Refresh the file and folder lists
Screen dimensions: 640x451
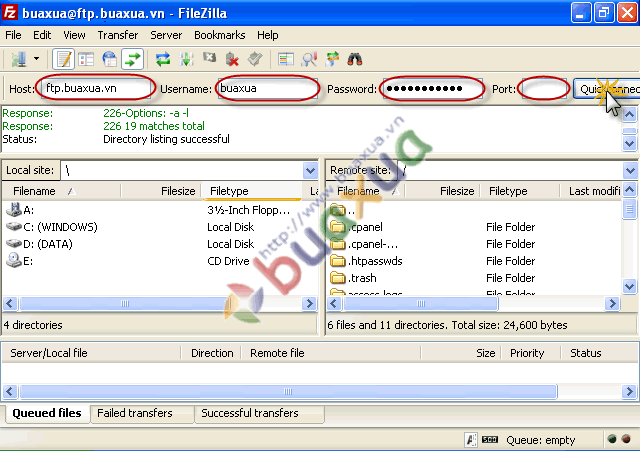point(163,60)
